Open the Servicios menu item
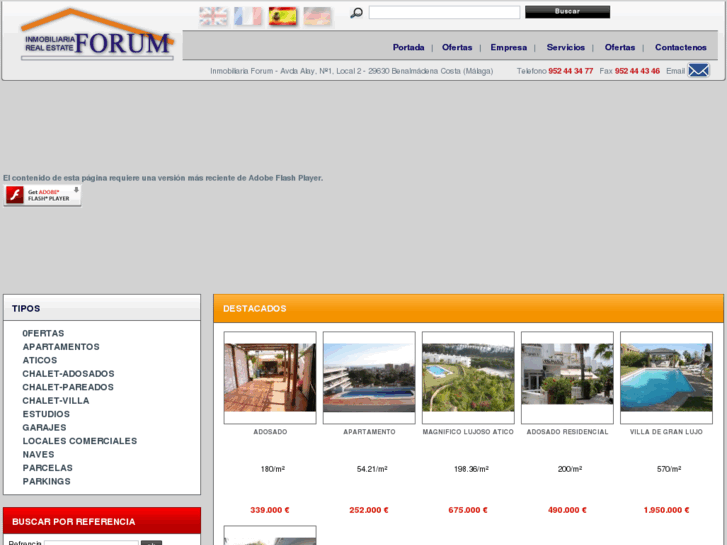Viewport: 727px width, 545px height. point(566,47)
